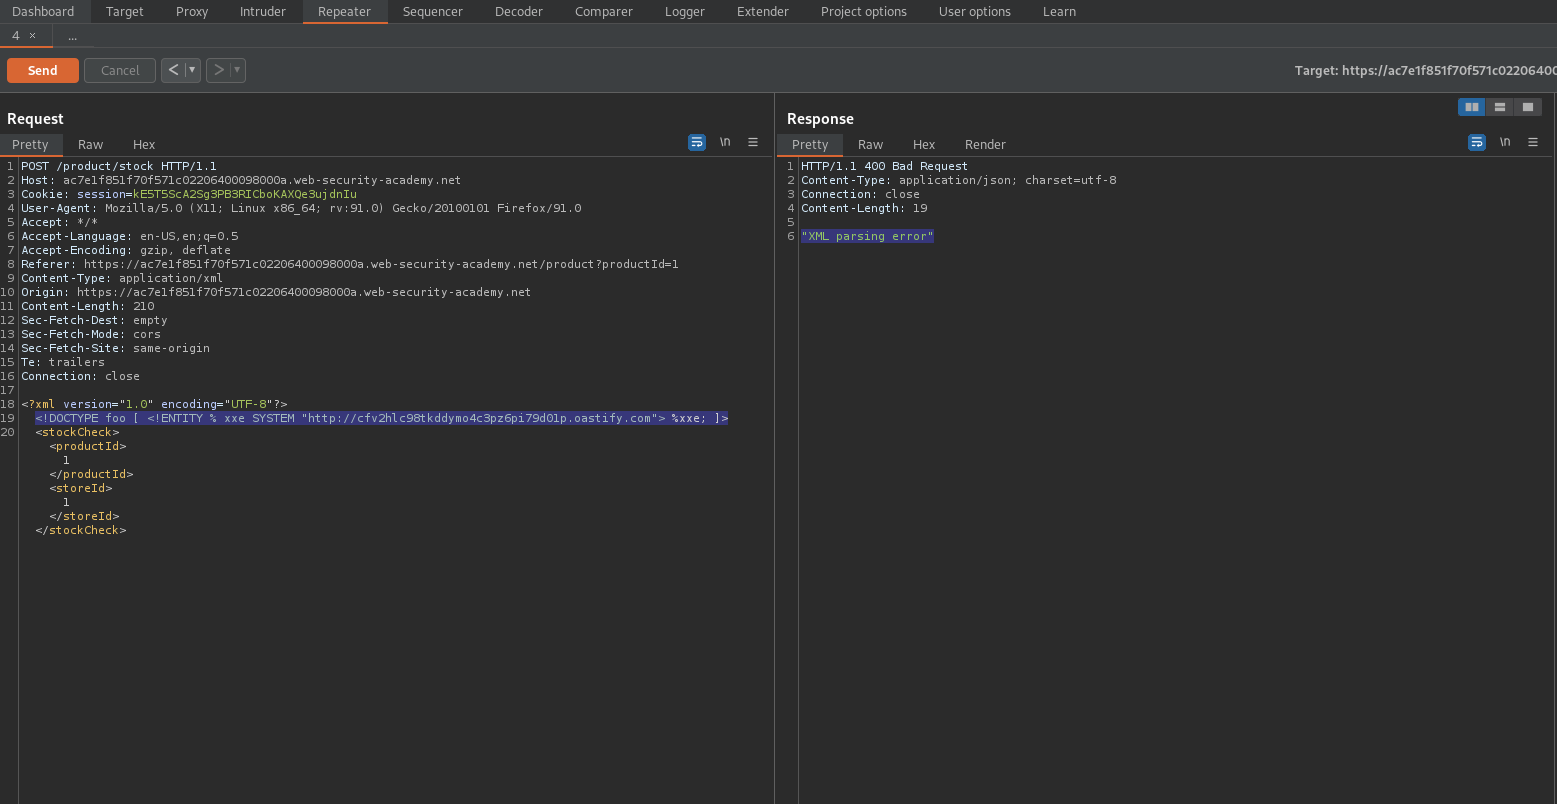Click the Content-Length: 210 header
The image size is (1557, 804).
coord(88,306)
